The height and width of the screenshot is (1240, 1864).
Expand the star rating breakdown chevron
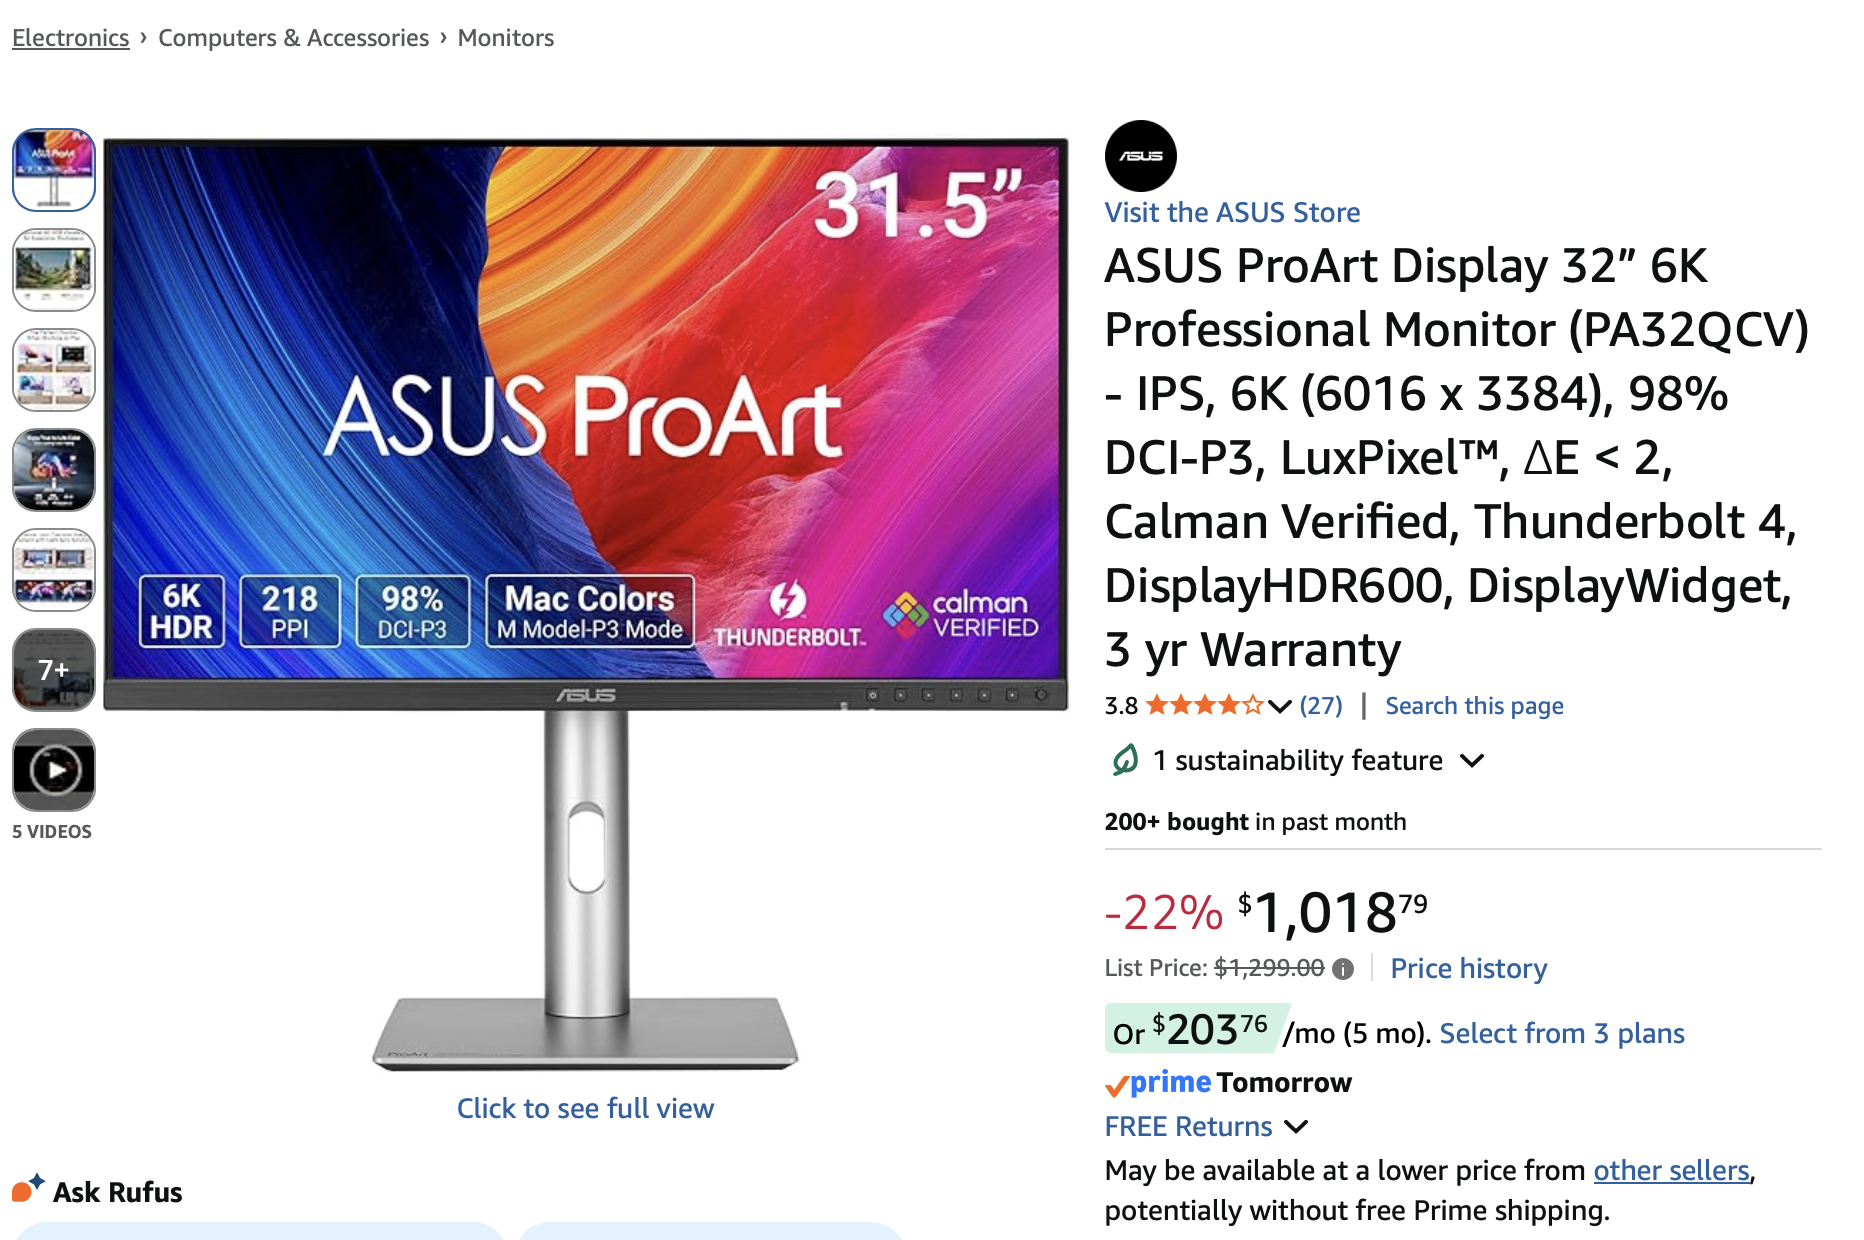(x=1280, y=706)
